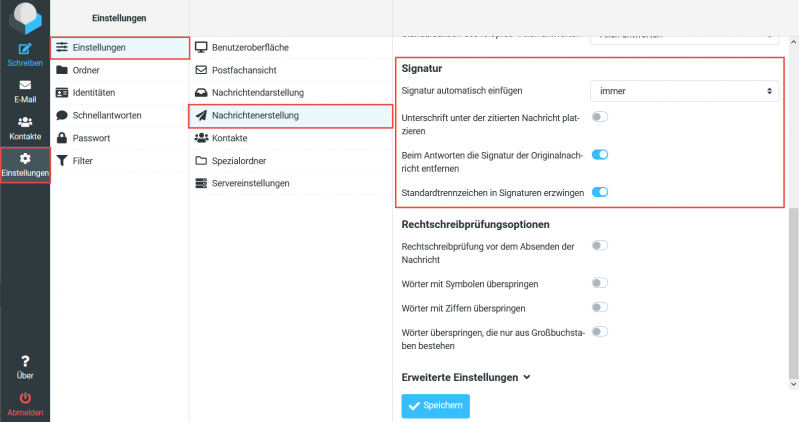Click the Schreiben compose icon

click(25, 49)
